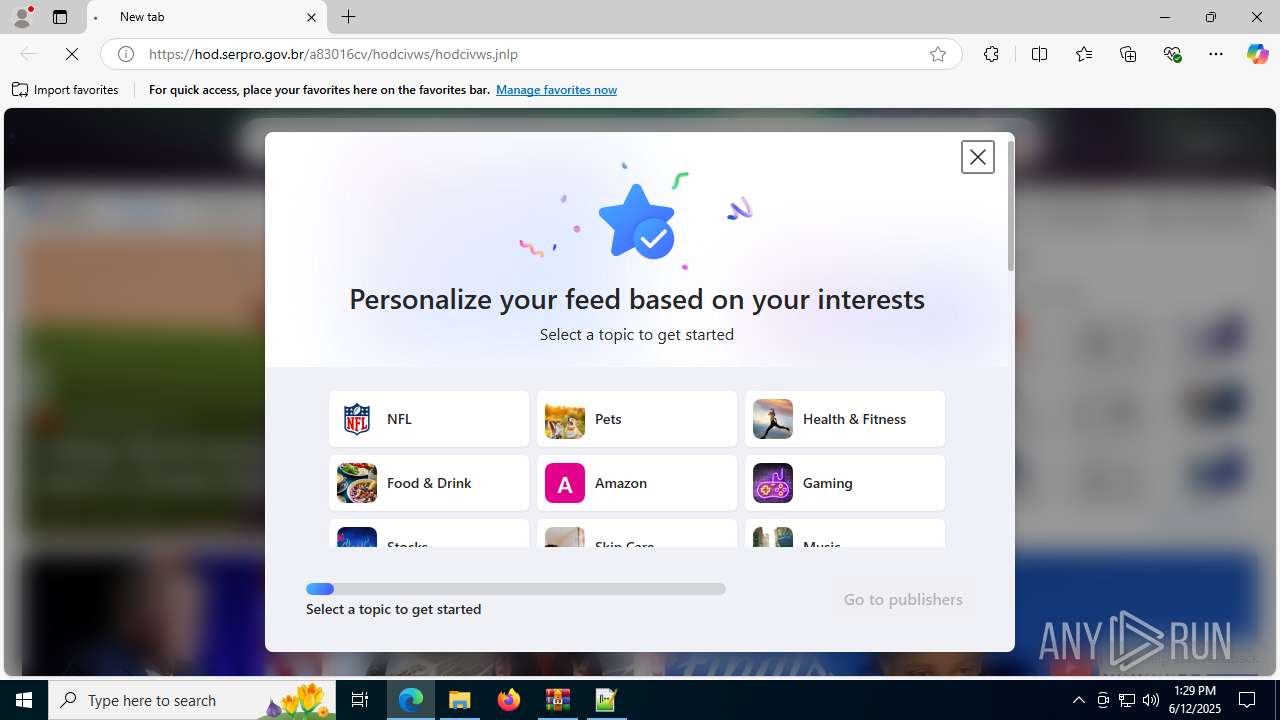This screenshot has height=720, width=1280.
Task: Click Go to publishers button
Action: coord(903,599)
